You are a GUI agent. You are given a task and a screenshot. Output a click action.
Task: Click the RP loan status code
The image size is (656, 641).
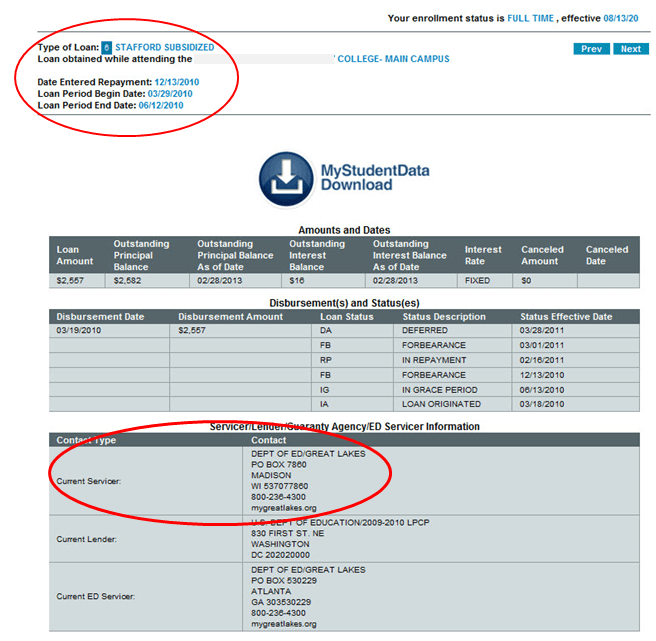325,360
